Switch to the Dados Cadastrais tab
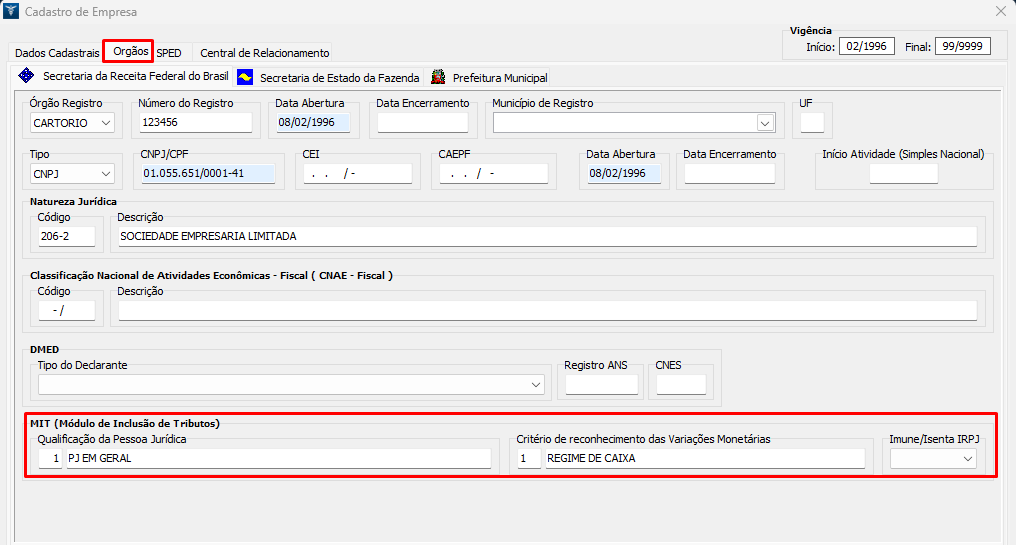Viewport: 1016px width, 545px height. tap(57, 52)
